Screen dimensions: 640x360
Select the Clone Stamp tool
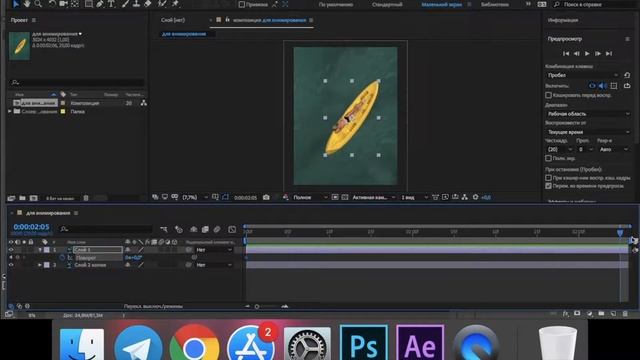(137, 4)
